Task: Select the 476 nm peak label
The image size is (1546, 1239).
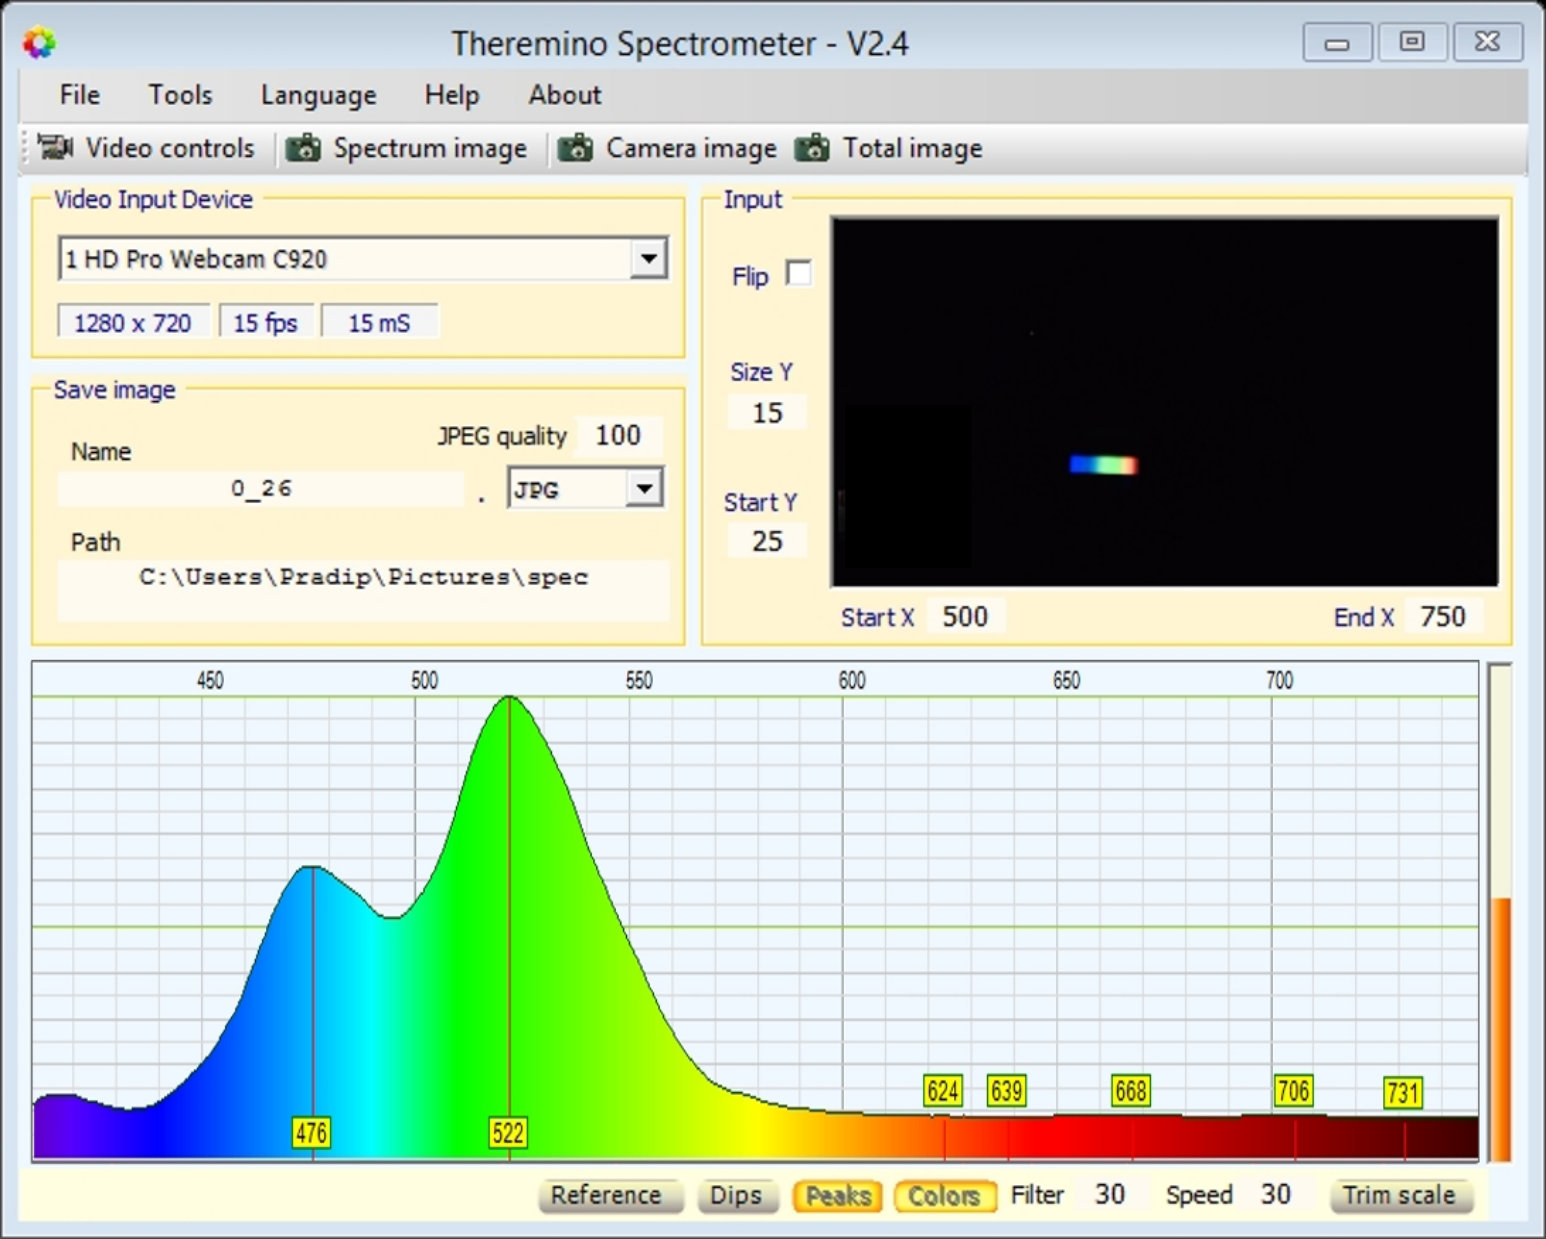Action: coord(311,1133)
